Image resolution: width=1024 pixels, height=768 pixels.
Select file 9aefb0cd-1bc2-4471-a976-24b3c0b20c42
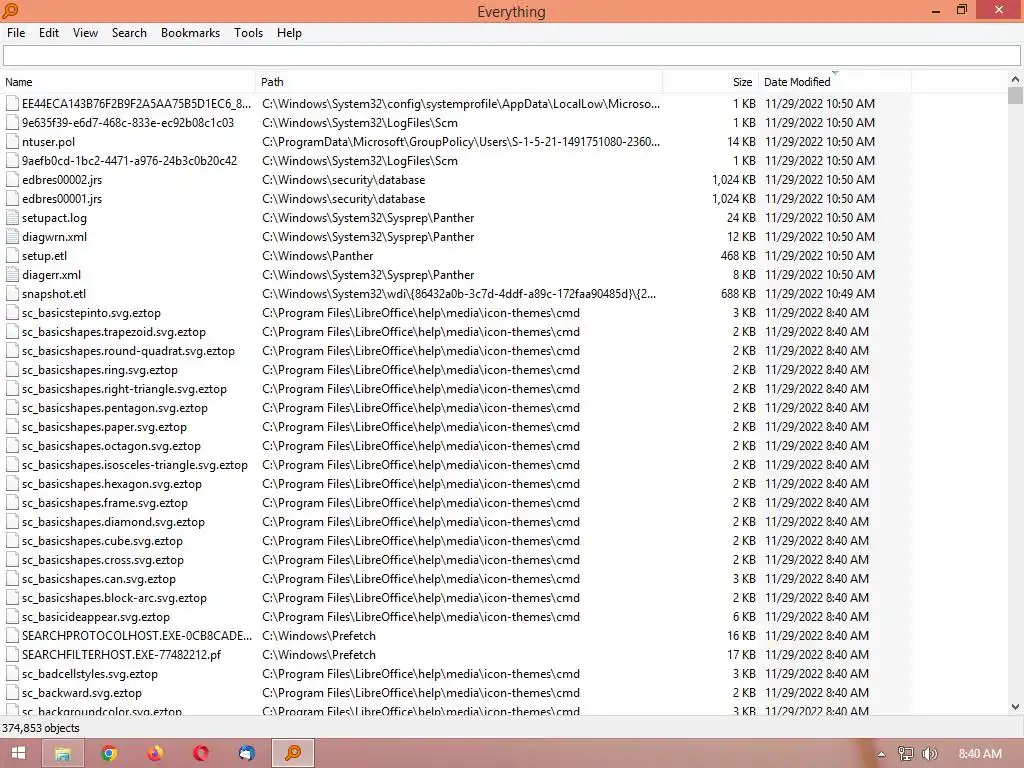(129, 161)
